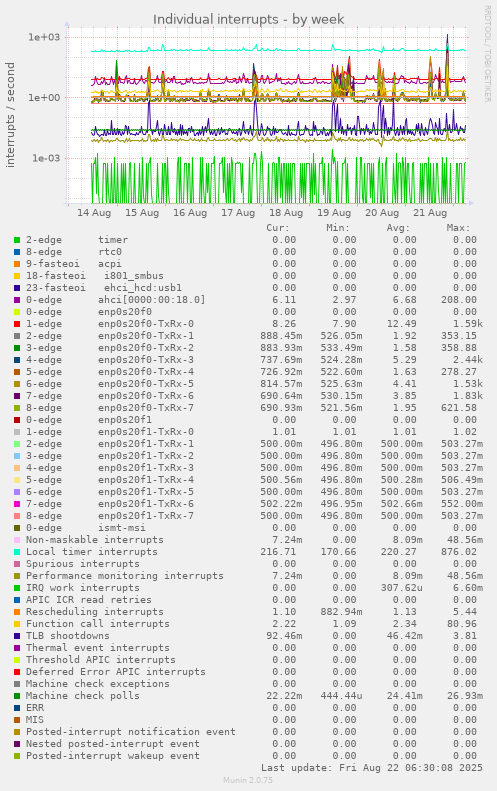Click the RRDTOOL / TOBI OETIKER vertical text
Viewport: 497px width, 791px height.
pos(487,54)
